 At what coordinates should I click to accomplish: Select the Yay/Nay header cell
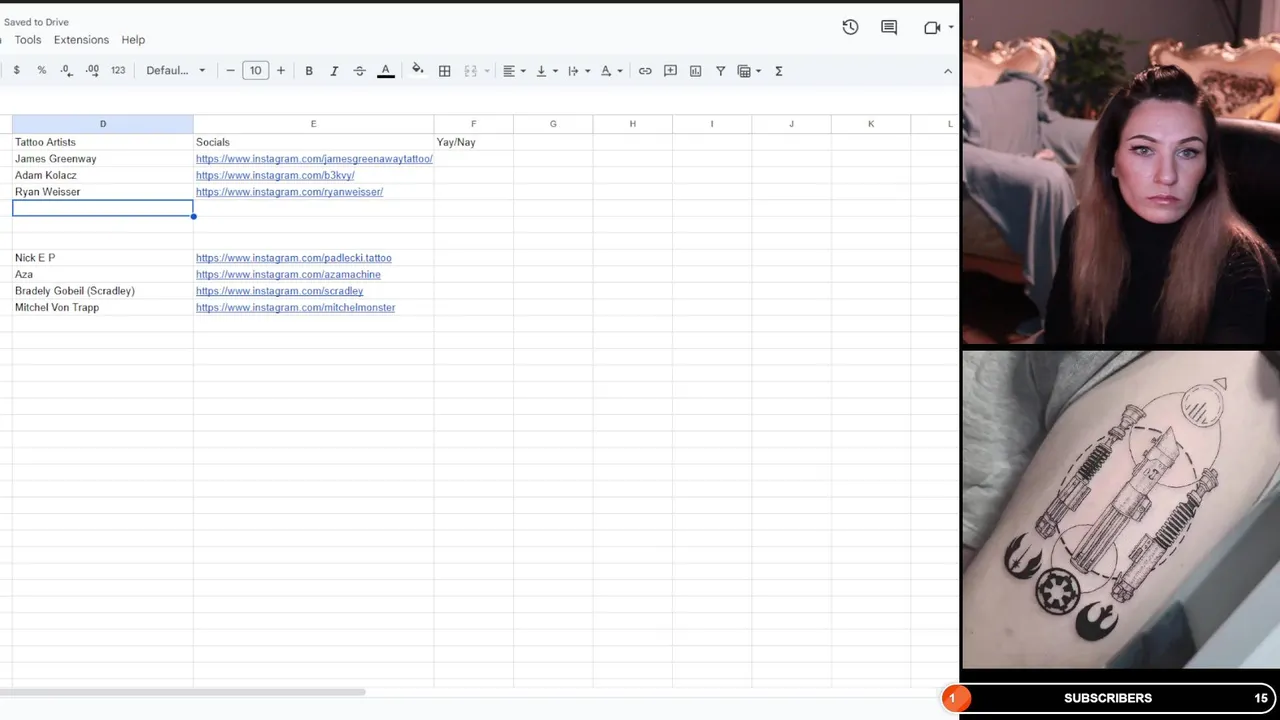pos(473,142)
